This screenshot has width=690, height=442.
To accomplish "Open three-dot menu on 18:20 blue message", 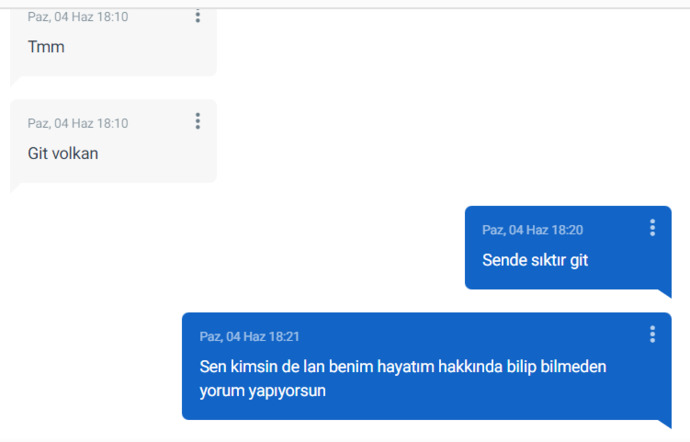I will [x=652, y=228].
